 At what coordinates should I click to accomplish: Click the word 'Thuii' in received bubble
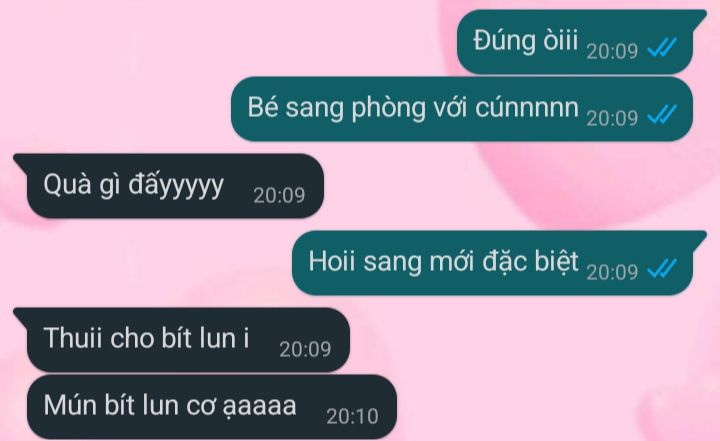click(x=73, y=338)
